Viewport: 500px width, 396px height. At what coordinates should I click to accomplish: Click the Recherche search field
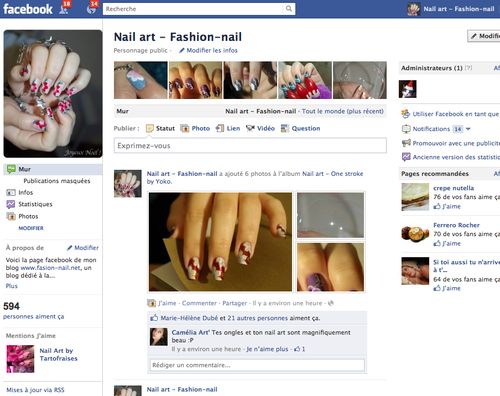coord(193,9)
